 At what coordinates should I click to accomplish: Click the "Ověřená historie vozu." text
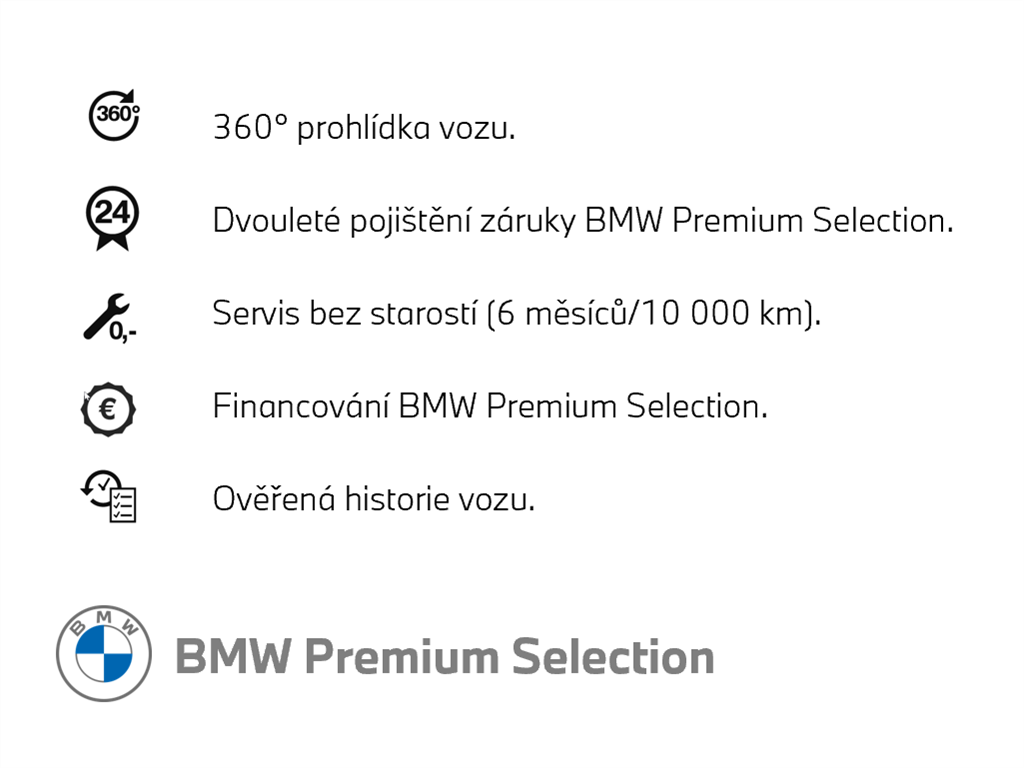(x=373, y=498)
